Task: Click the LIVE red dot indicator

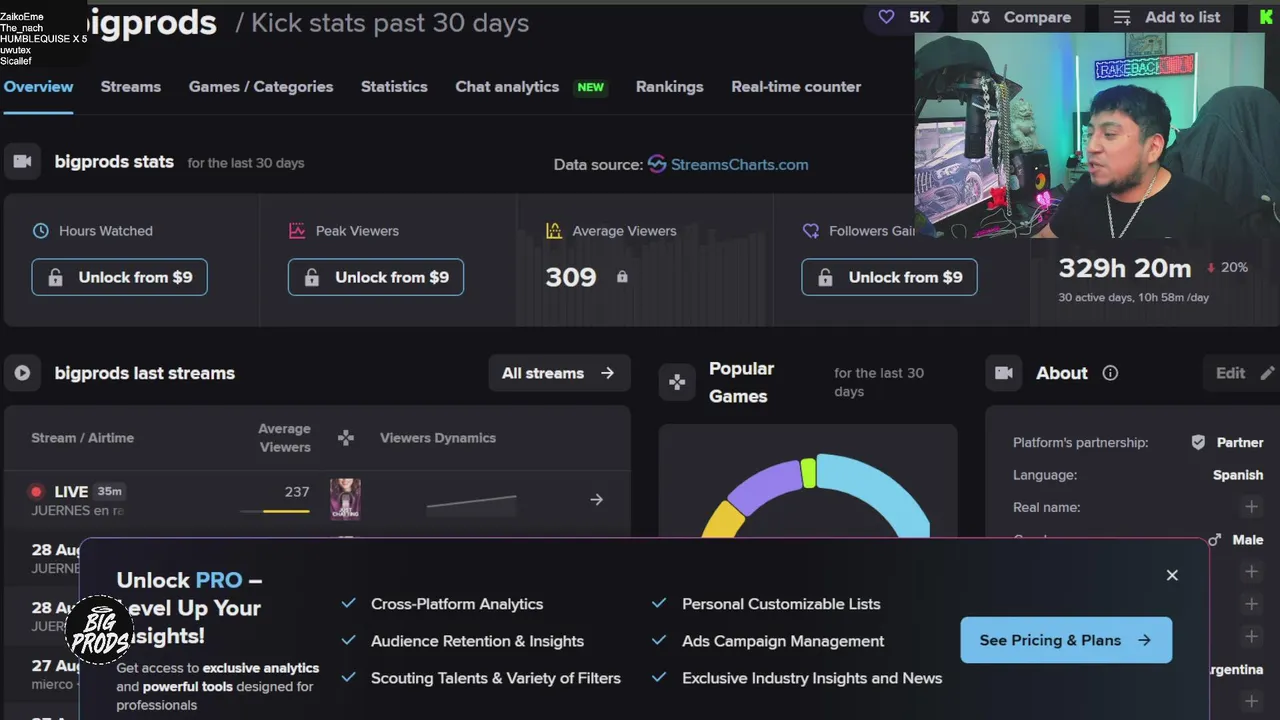Action: tap(36, 492)
